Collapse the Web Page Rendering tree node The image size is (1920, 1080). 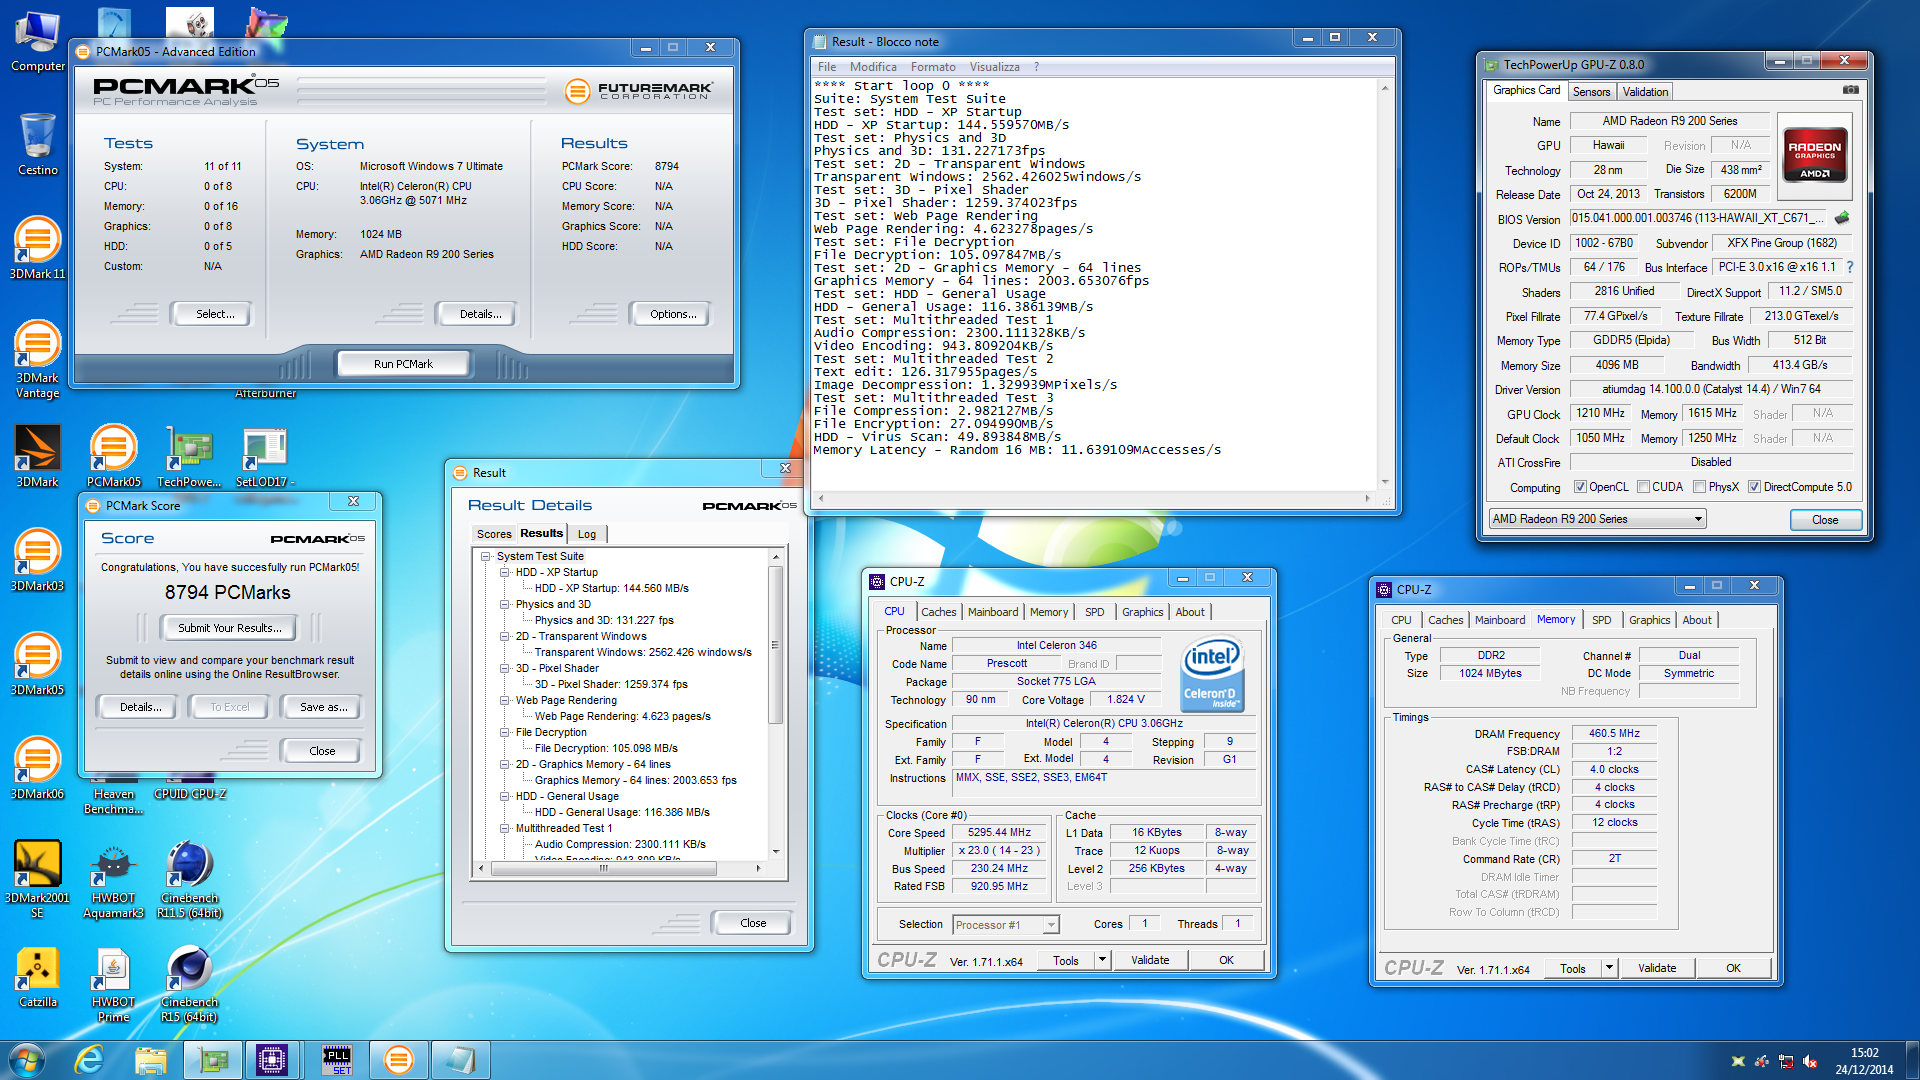coord(505,700)
